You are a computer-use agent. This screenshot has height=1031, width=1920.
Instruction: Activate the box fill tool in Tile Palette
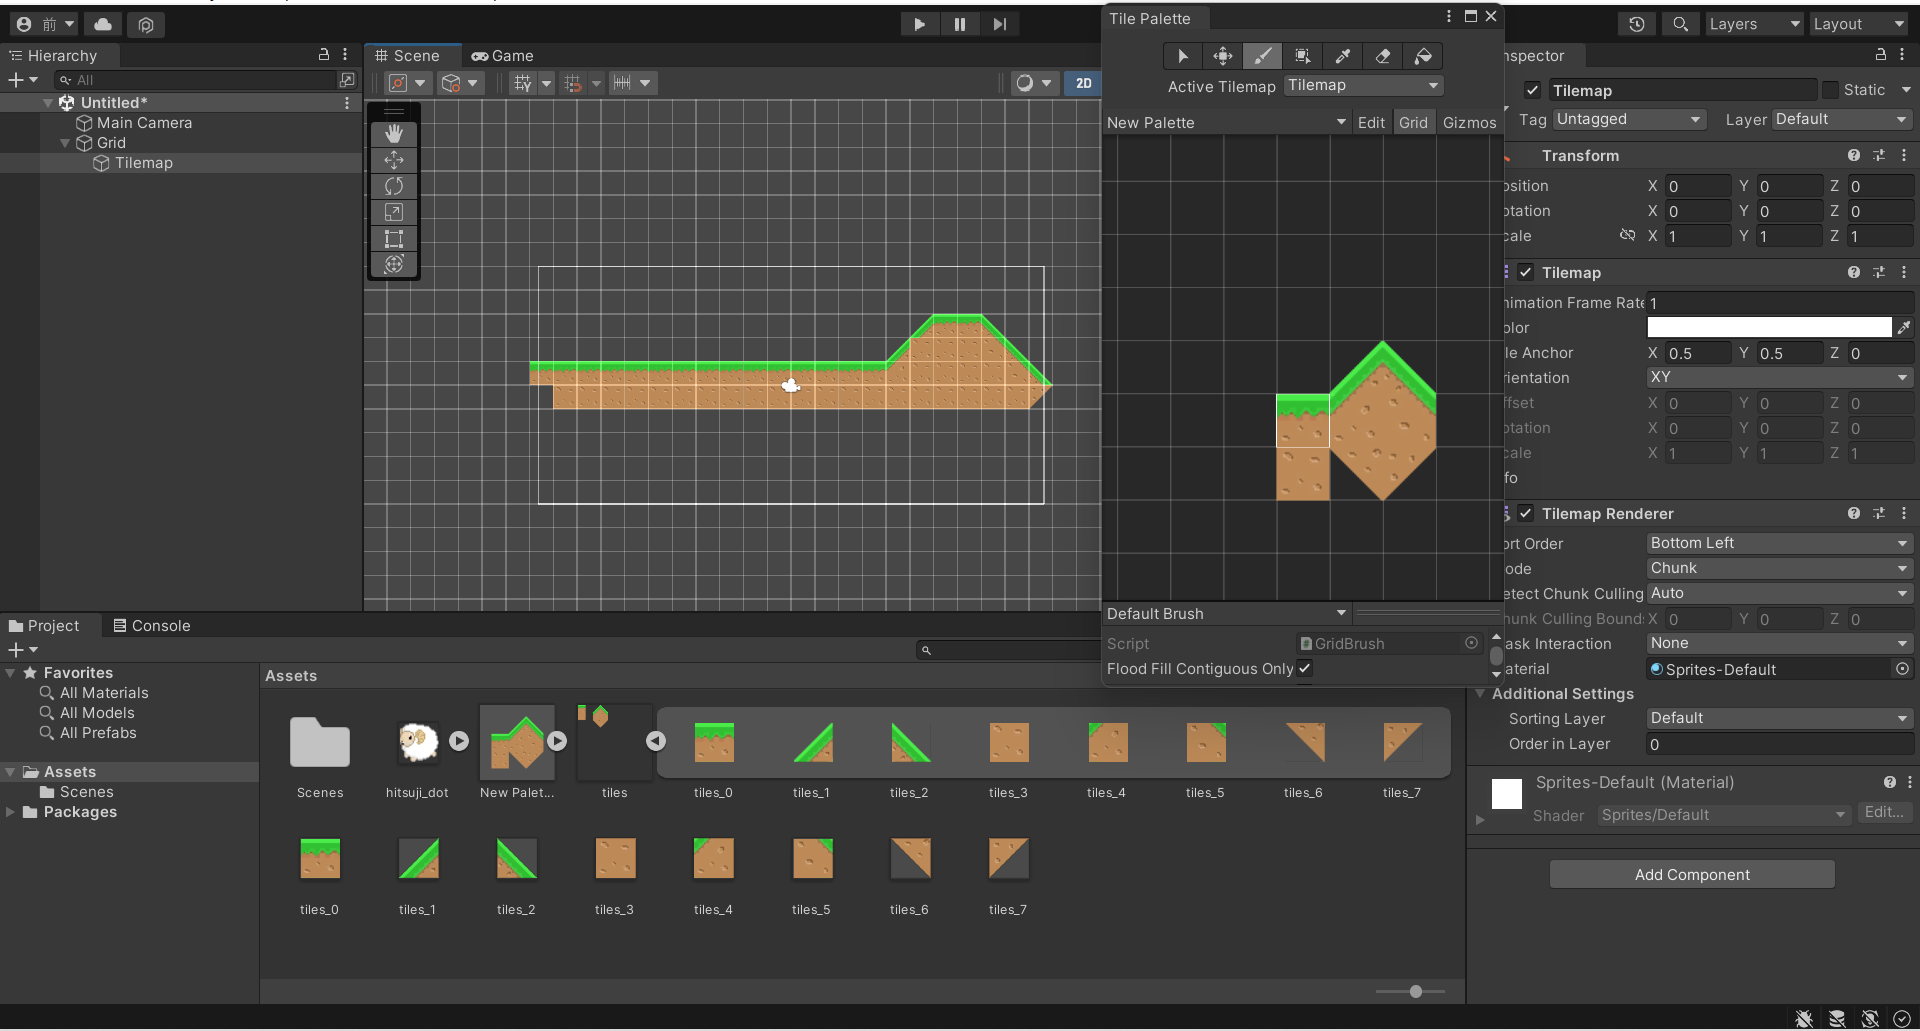click(x=1302, y=56)
